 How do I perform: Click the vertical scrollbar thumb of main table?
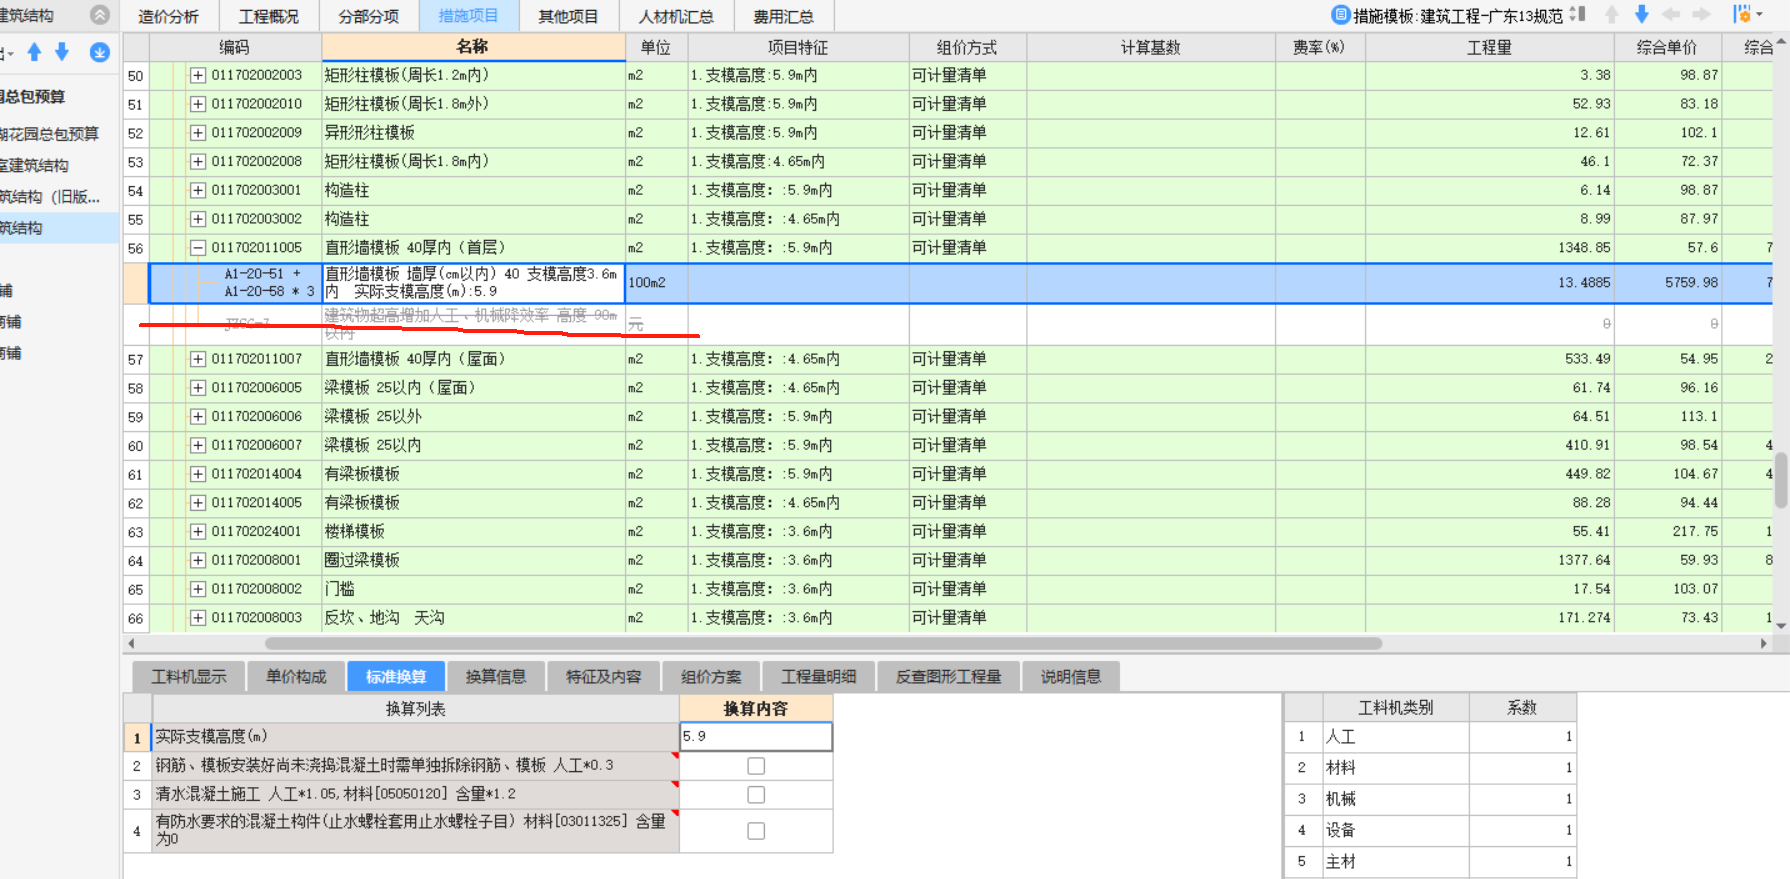(1781, 480)
